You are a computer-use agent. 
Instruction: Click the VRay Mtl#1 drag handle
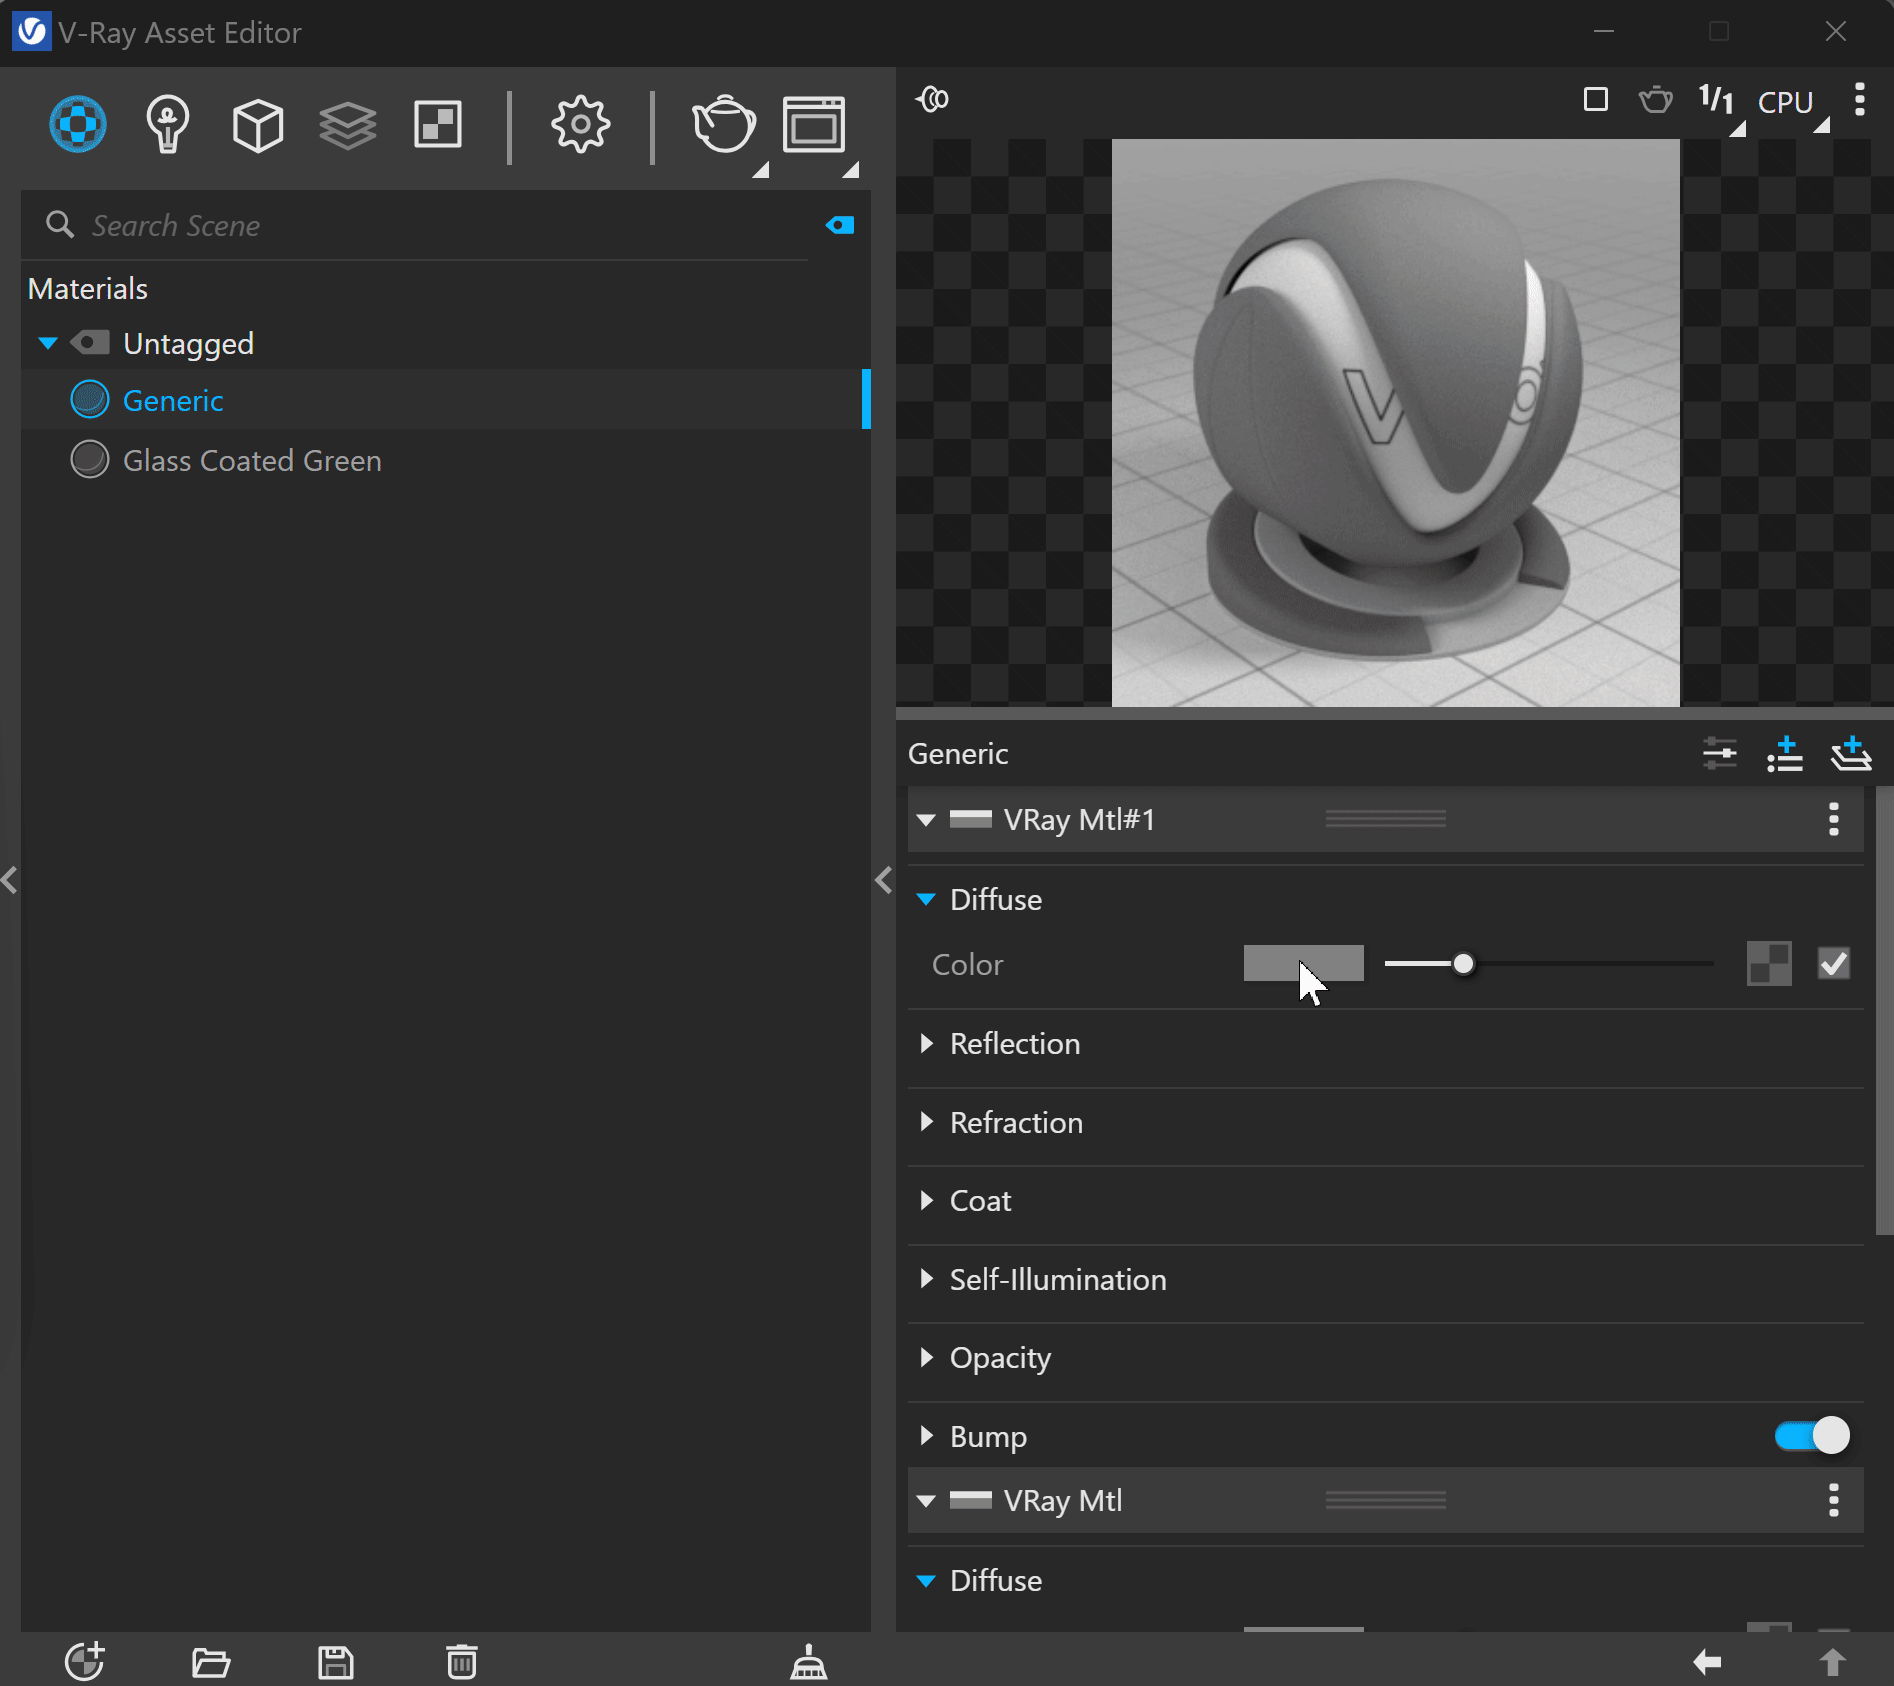(1385, 819)
